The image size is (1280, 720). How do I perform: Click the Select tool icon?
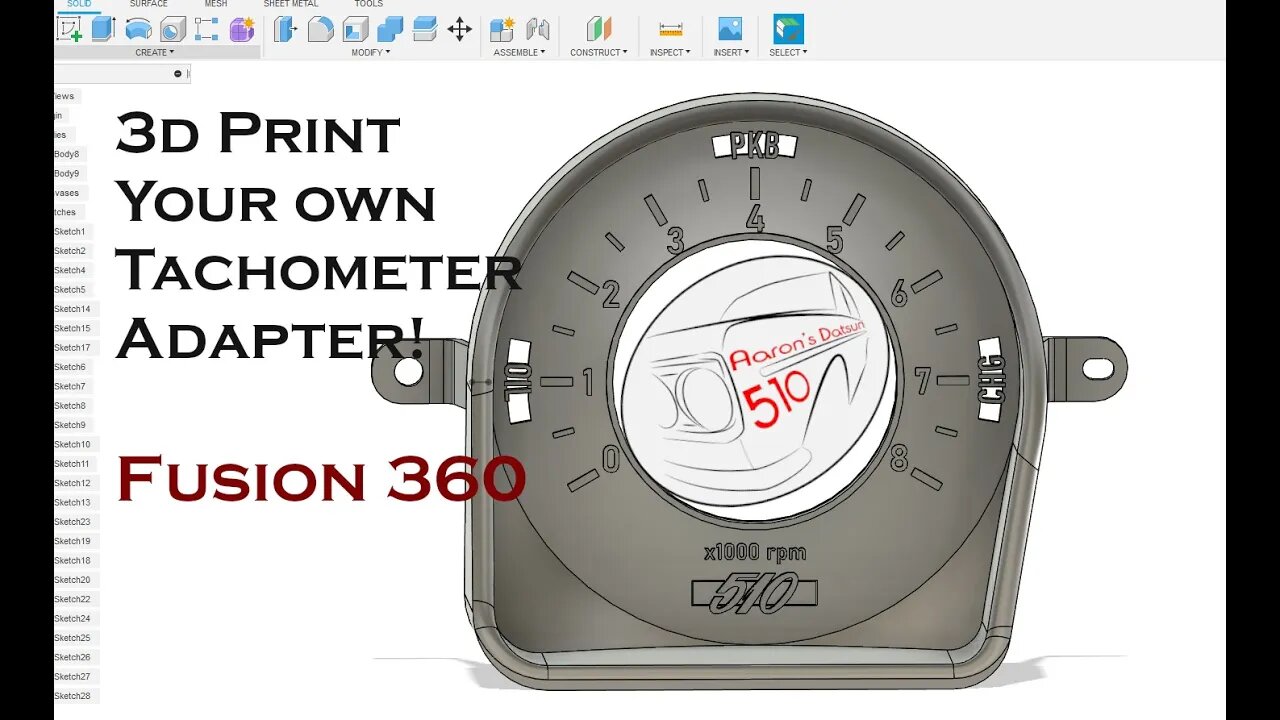(x=788, y=29)
